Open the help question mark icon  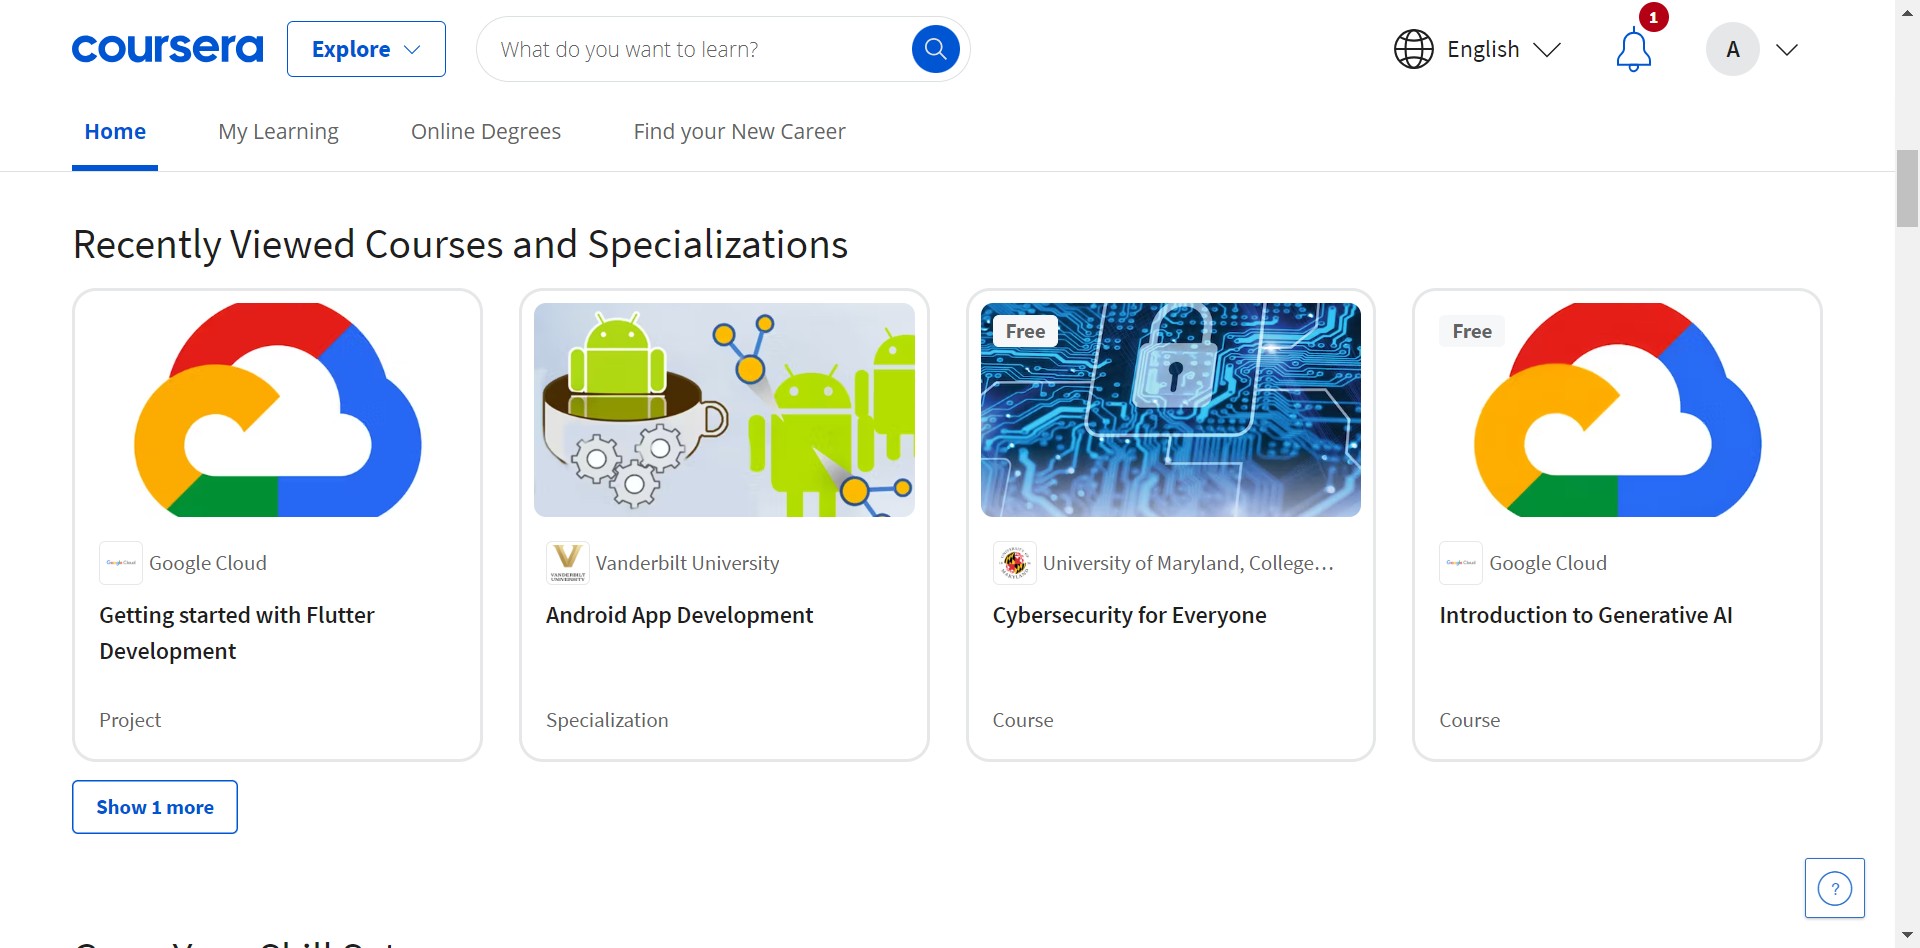[x=1834, y=888]
